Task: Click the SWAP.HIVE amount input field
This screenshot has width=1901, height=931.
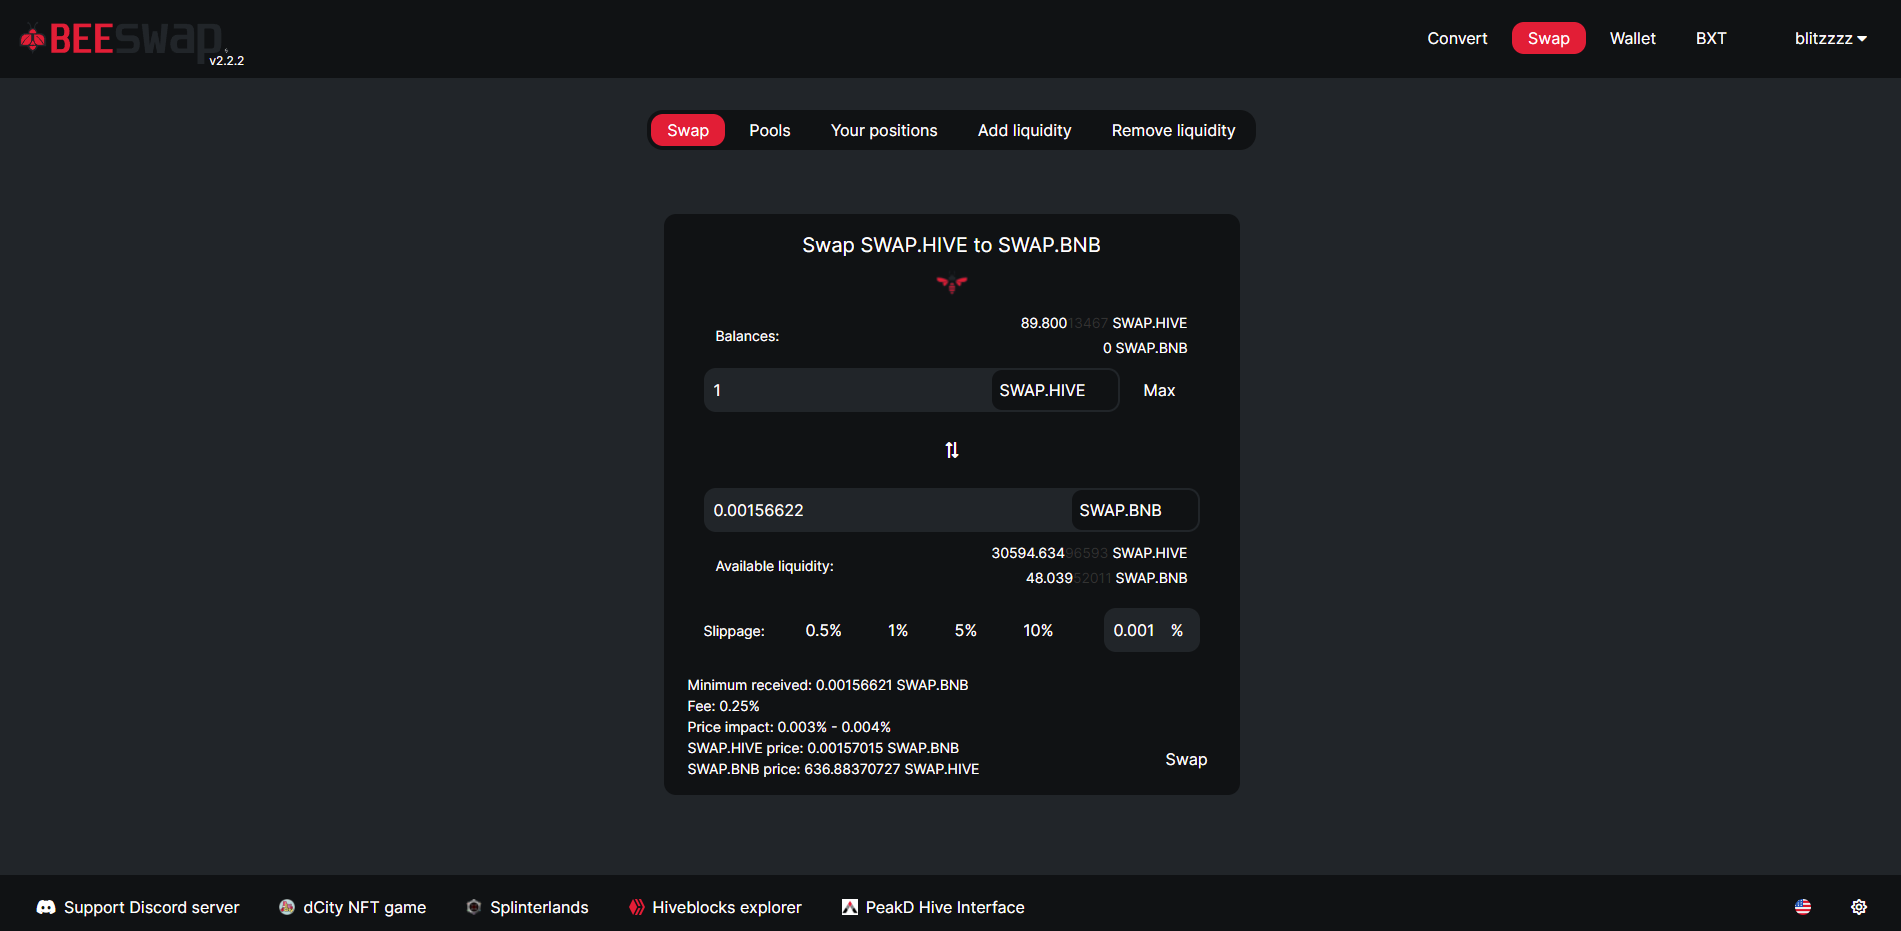Action: click(x=848, y=390)
